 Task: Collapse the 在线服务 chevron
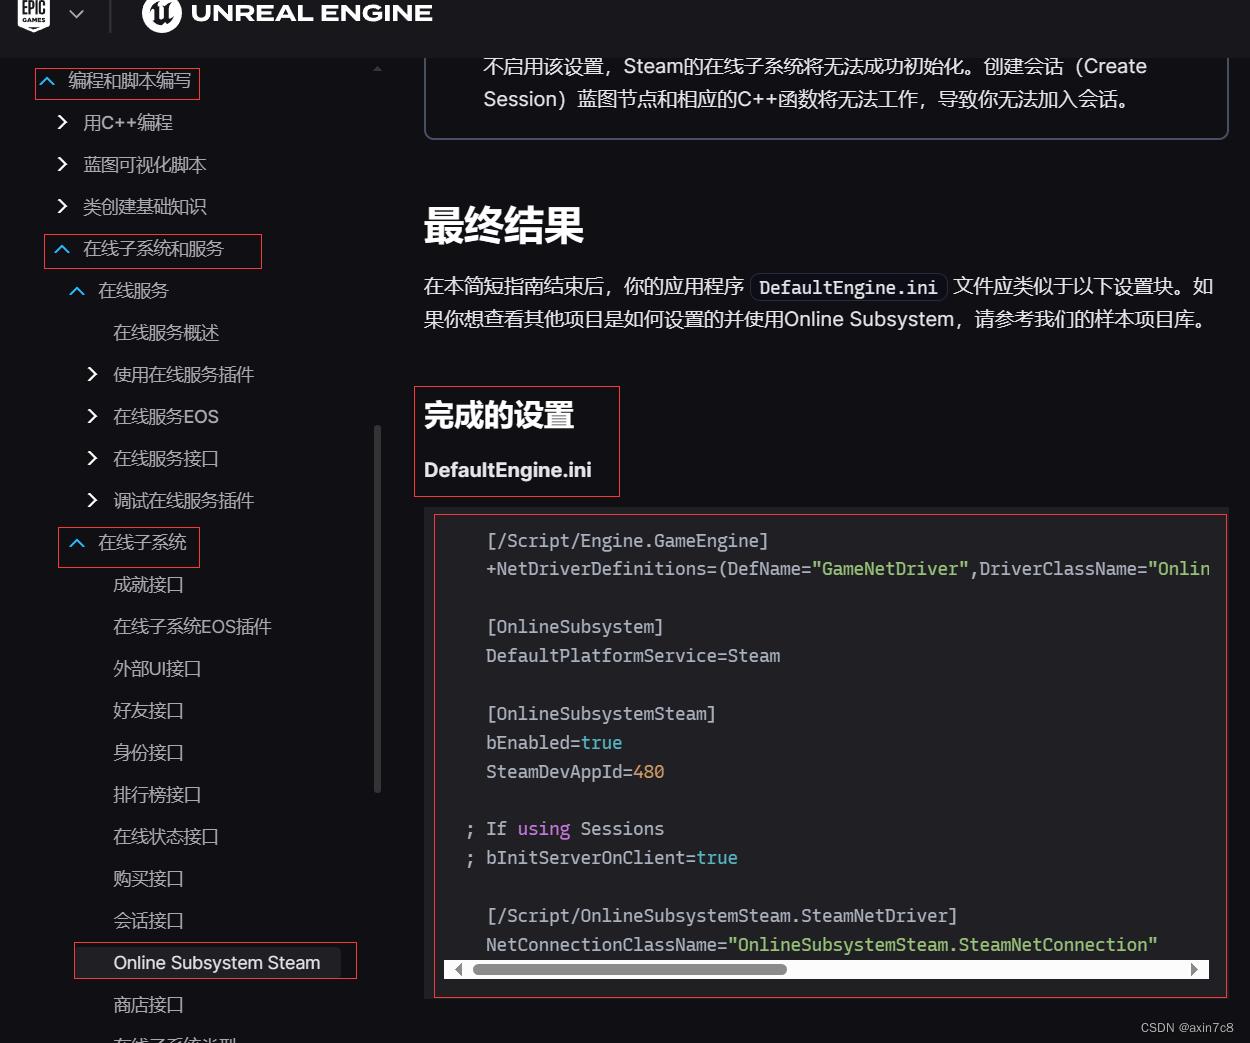[x=77, y=291]
